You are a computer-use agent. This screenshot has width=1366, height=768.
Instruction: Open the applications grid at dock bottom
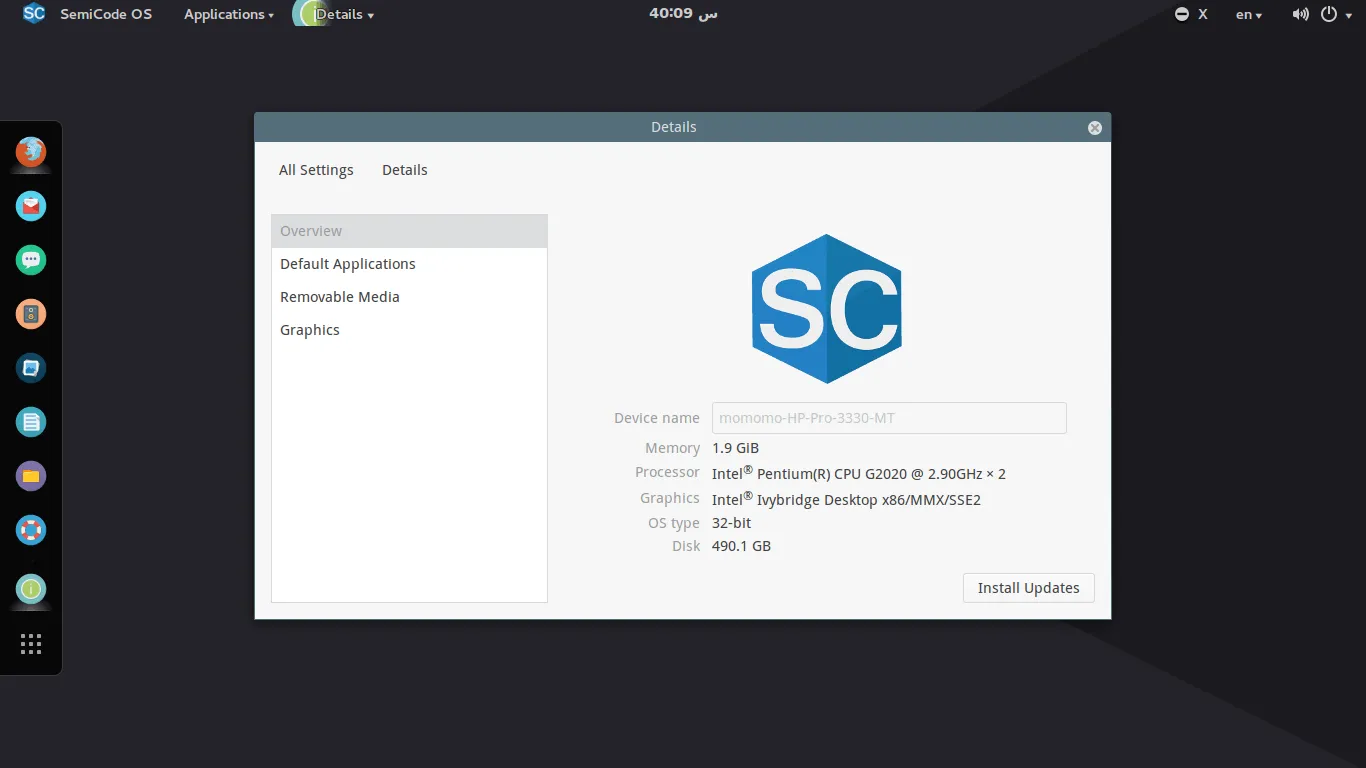coord(30,644)
